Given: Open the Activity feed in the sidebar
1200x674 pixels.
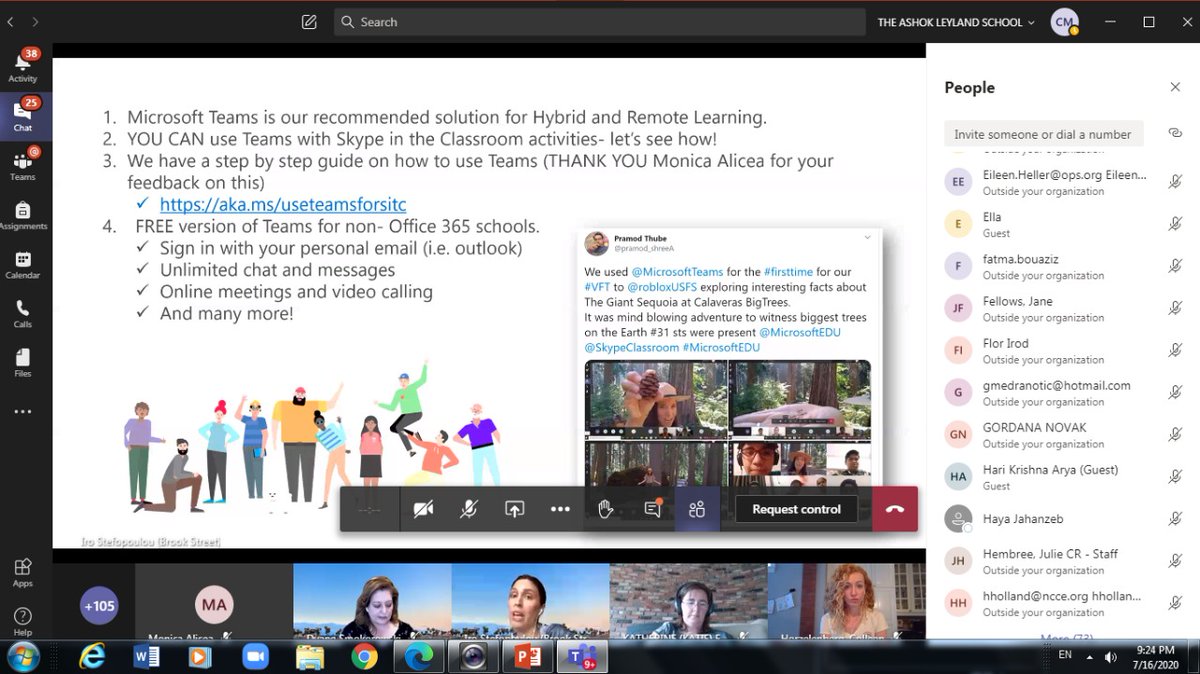Looking at the screenshot, I should click(x=23, y=66).
